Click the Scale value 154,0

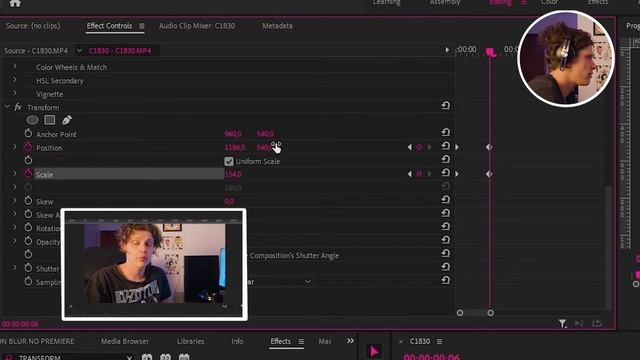(233, 174)
